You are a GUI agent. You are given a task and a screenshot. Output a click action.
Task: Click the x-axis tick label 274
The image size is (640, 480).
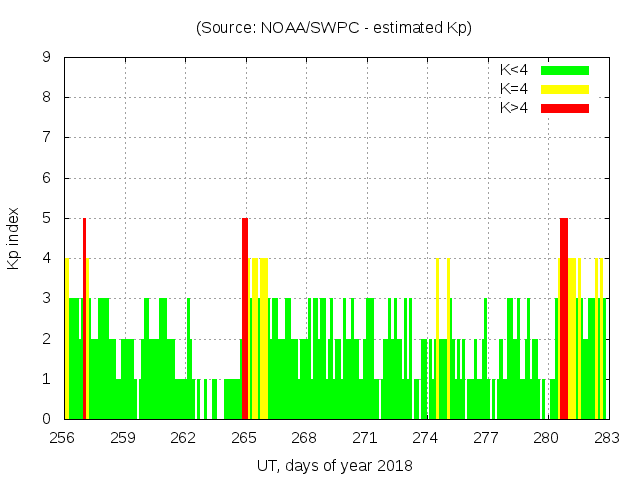tap(425, 438)
